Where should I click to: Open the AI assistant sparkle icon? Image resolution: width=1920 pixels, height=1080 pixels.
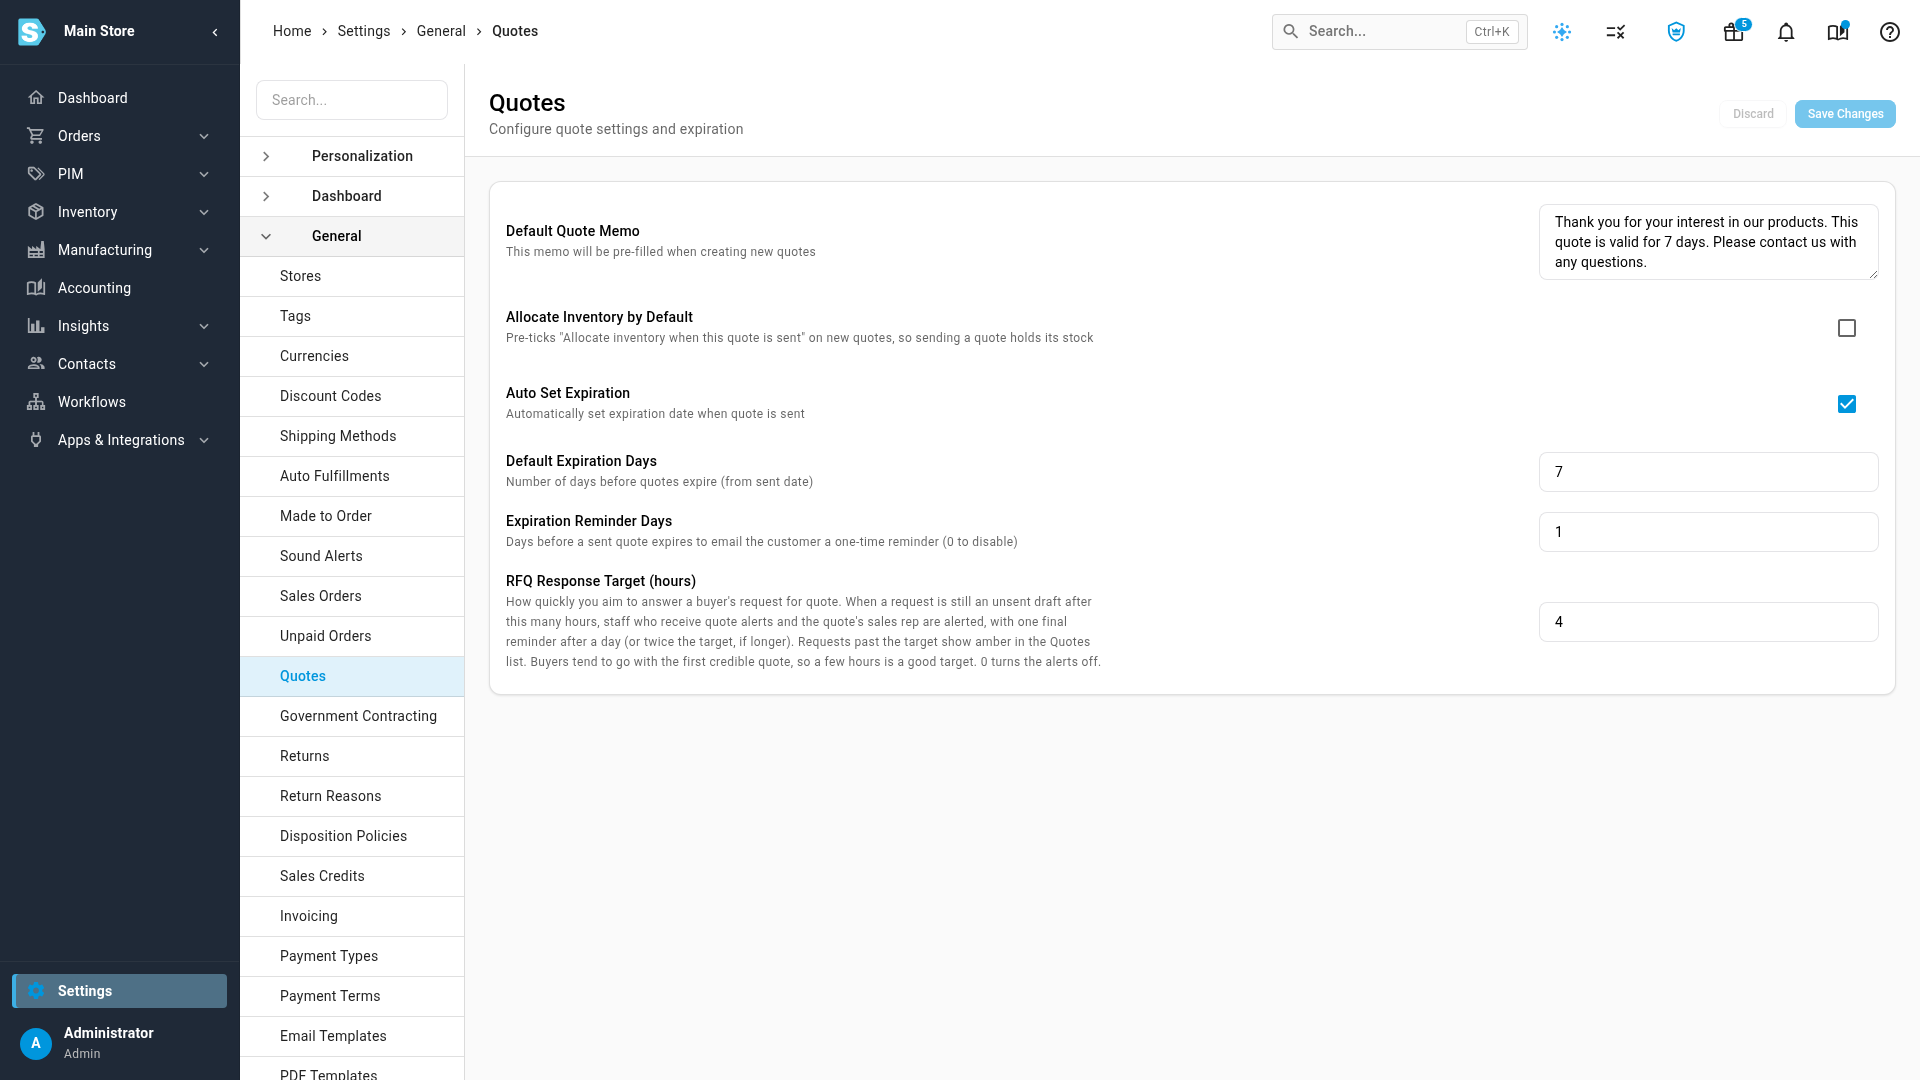pos(1562,32)
